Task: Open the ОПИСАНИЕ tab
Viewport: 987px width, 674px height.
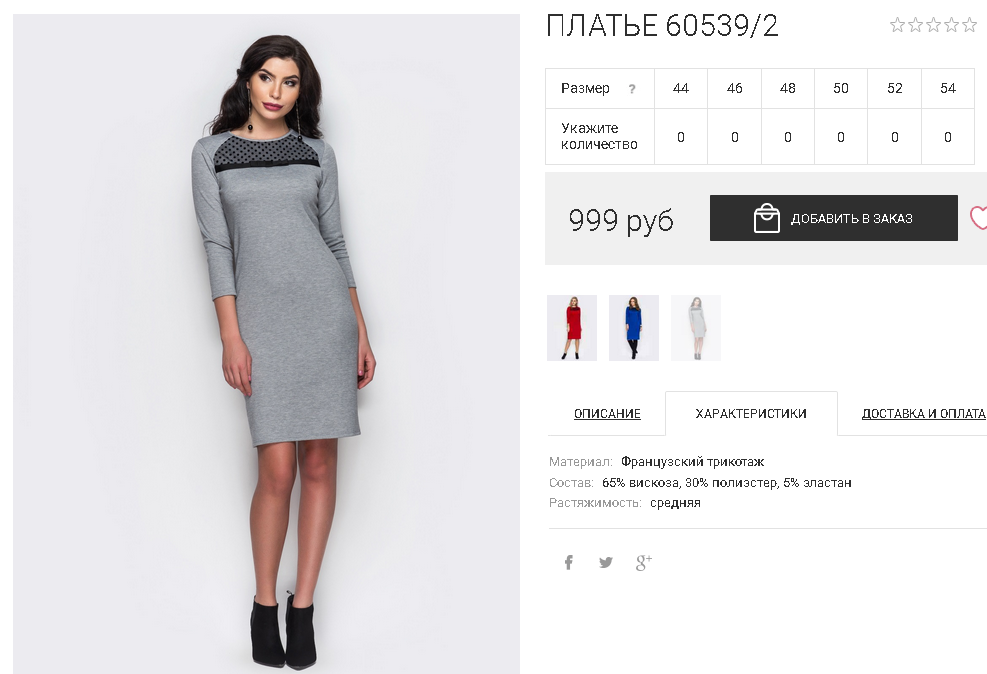Action: click(607, 413)
